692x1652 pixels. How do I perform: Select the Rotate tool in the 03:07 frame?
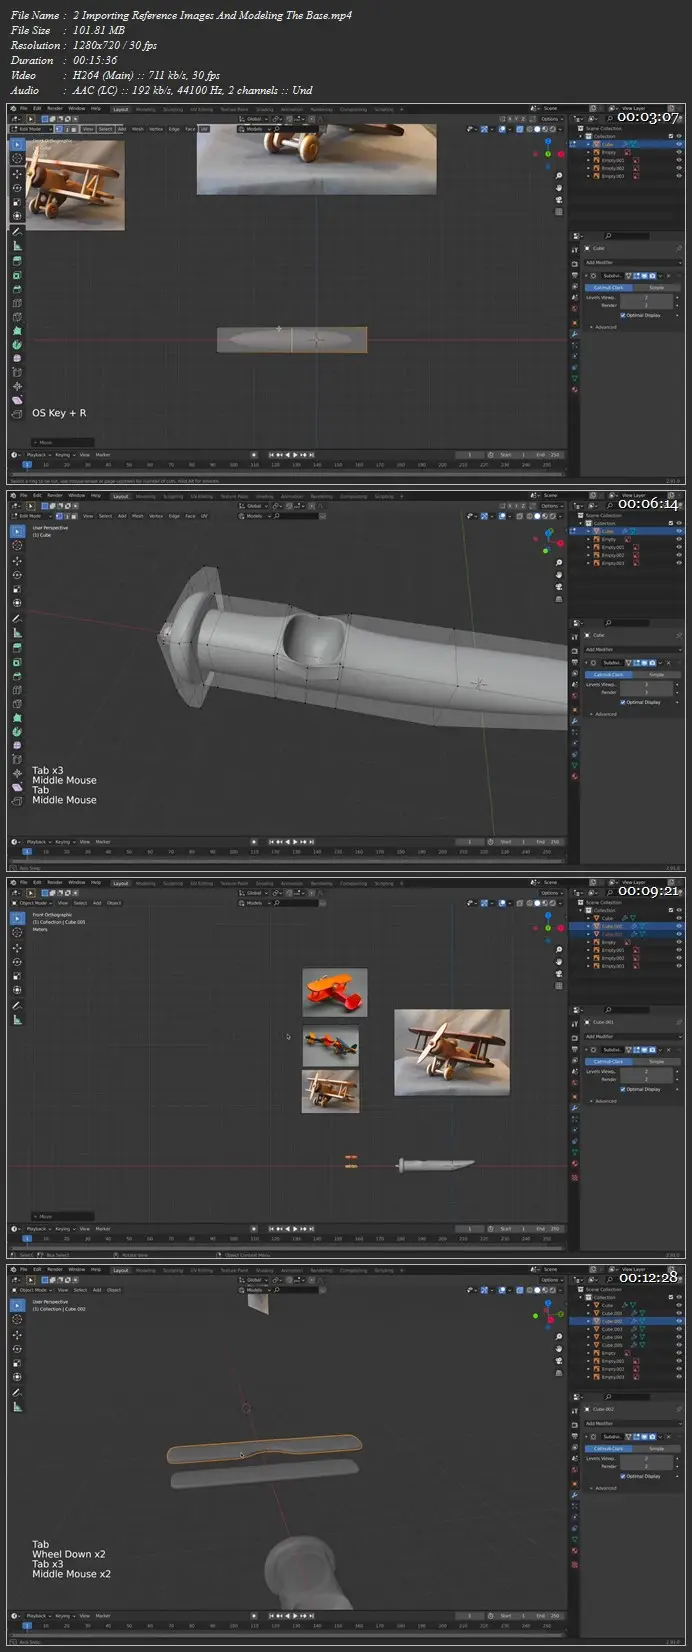17,187
